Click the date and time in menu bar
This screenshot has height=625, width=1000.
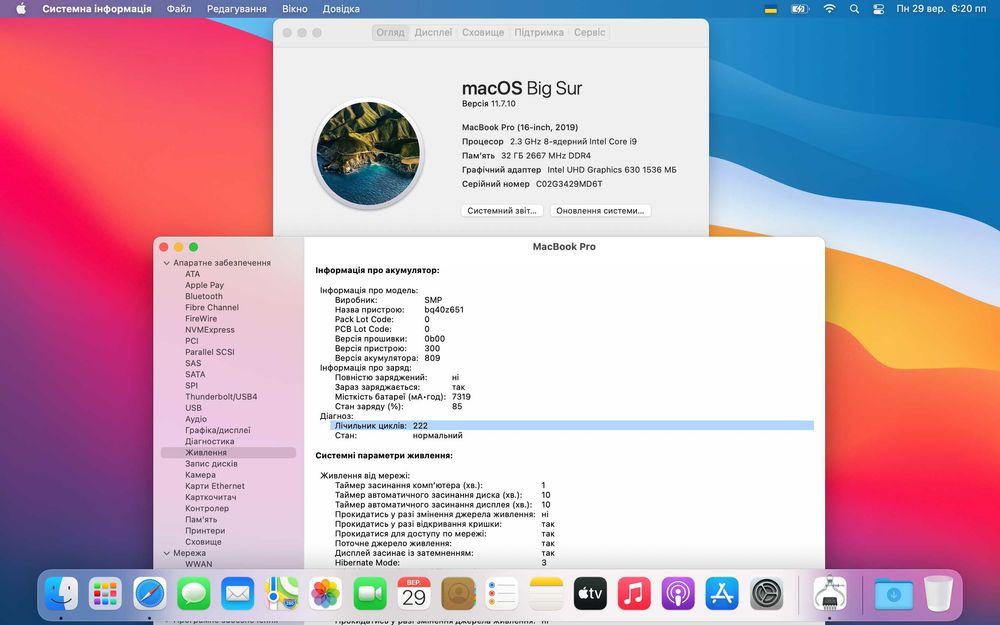tap(941, 9)
